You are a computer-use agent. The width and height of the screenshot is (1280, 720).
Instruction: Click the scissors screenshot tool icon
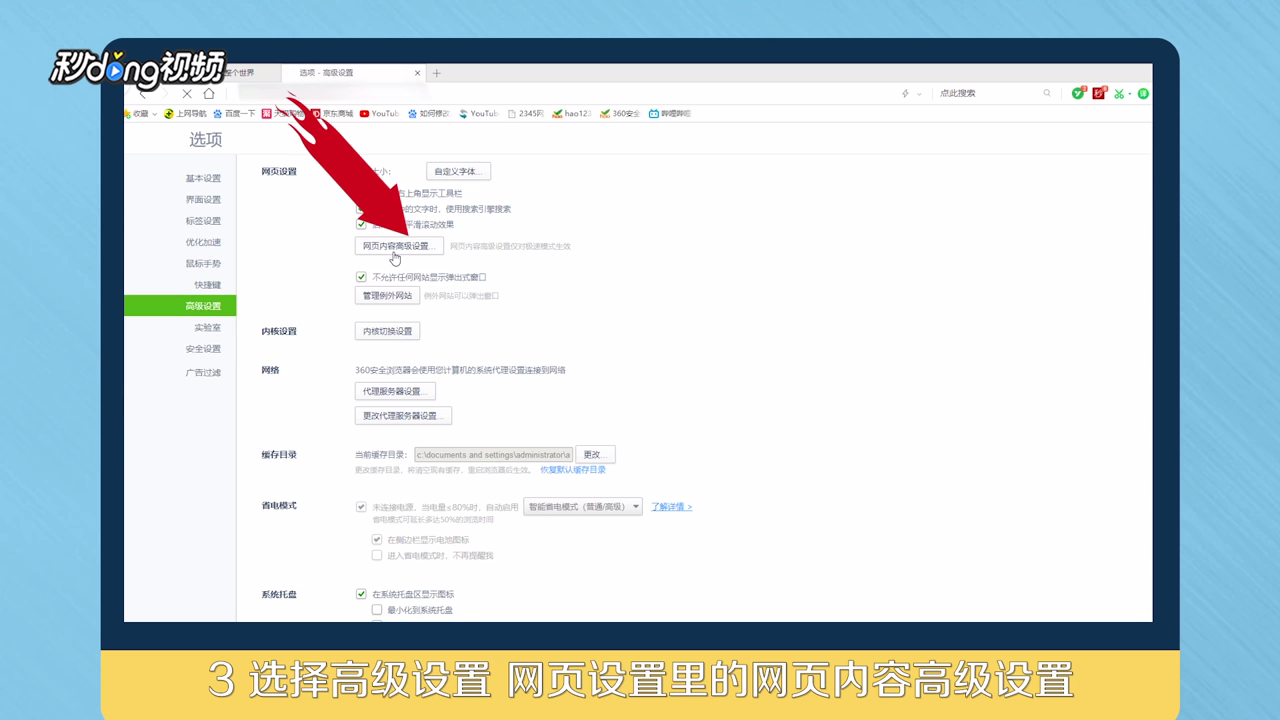1119,93
